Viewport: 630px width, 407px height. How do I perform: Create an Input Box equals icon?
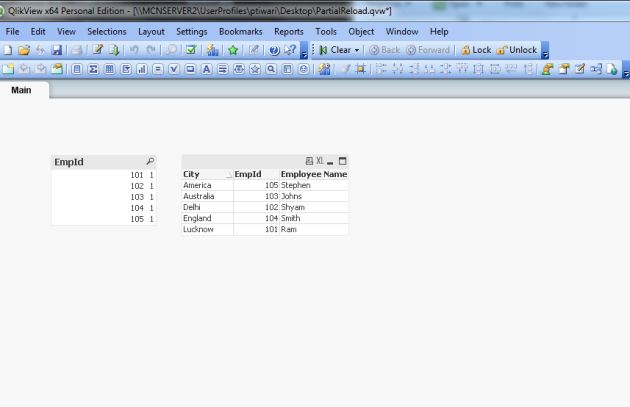(158, 69)
